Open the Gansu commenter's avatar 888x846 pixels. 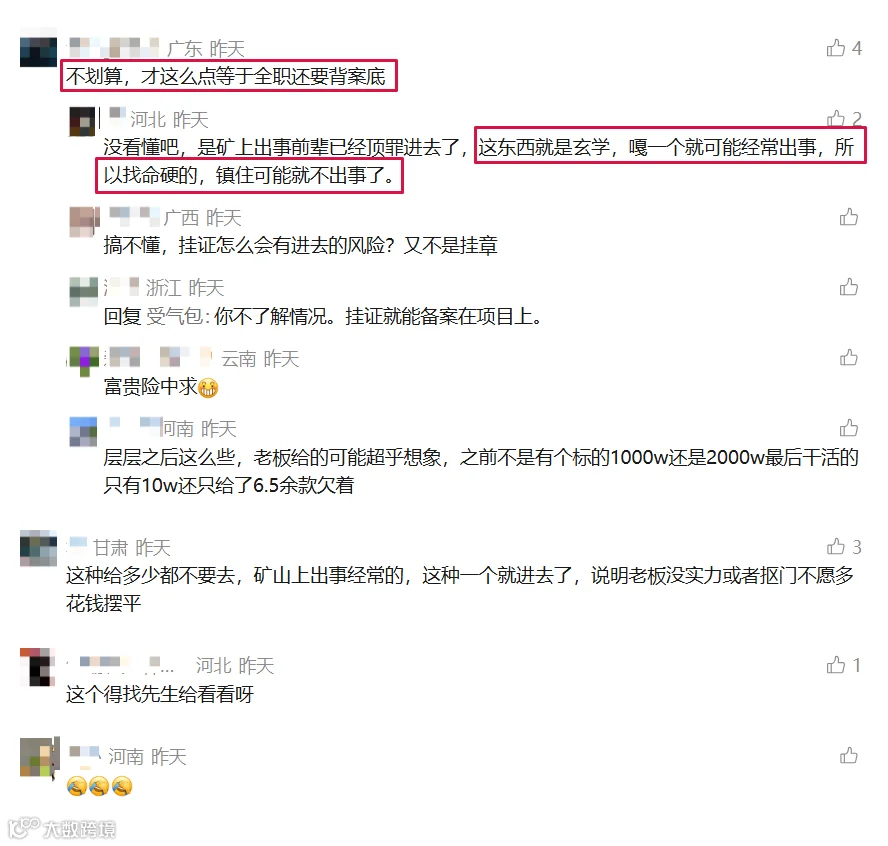[38, 548]
